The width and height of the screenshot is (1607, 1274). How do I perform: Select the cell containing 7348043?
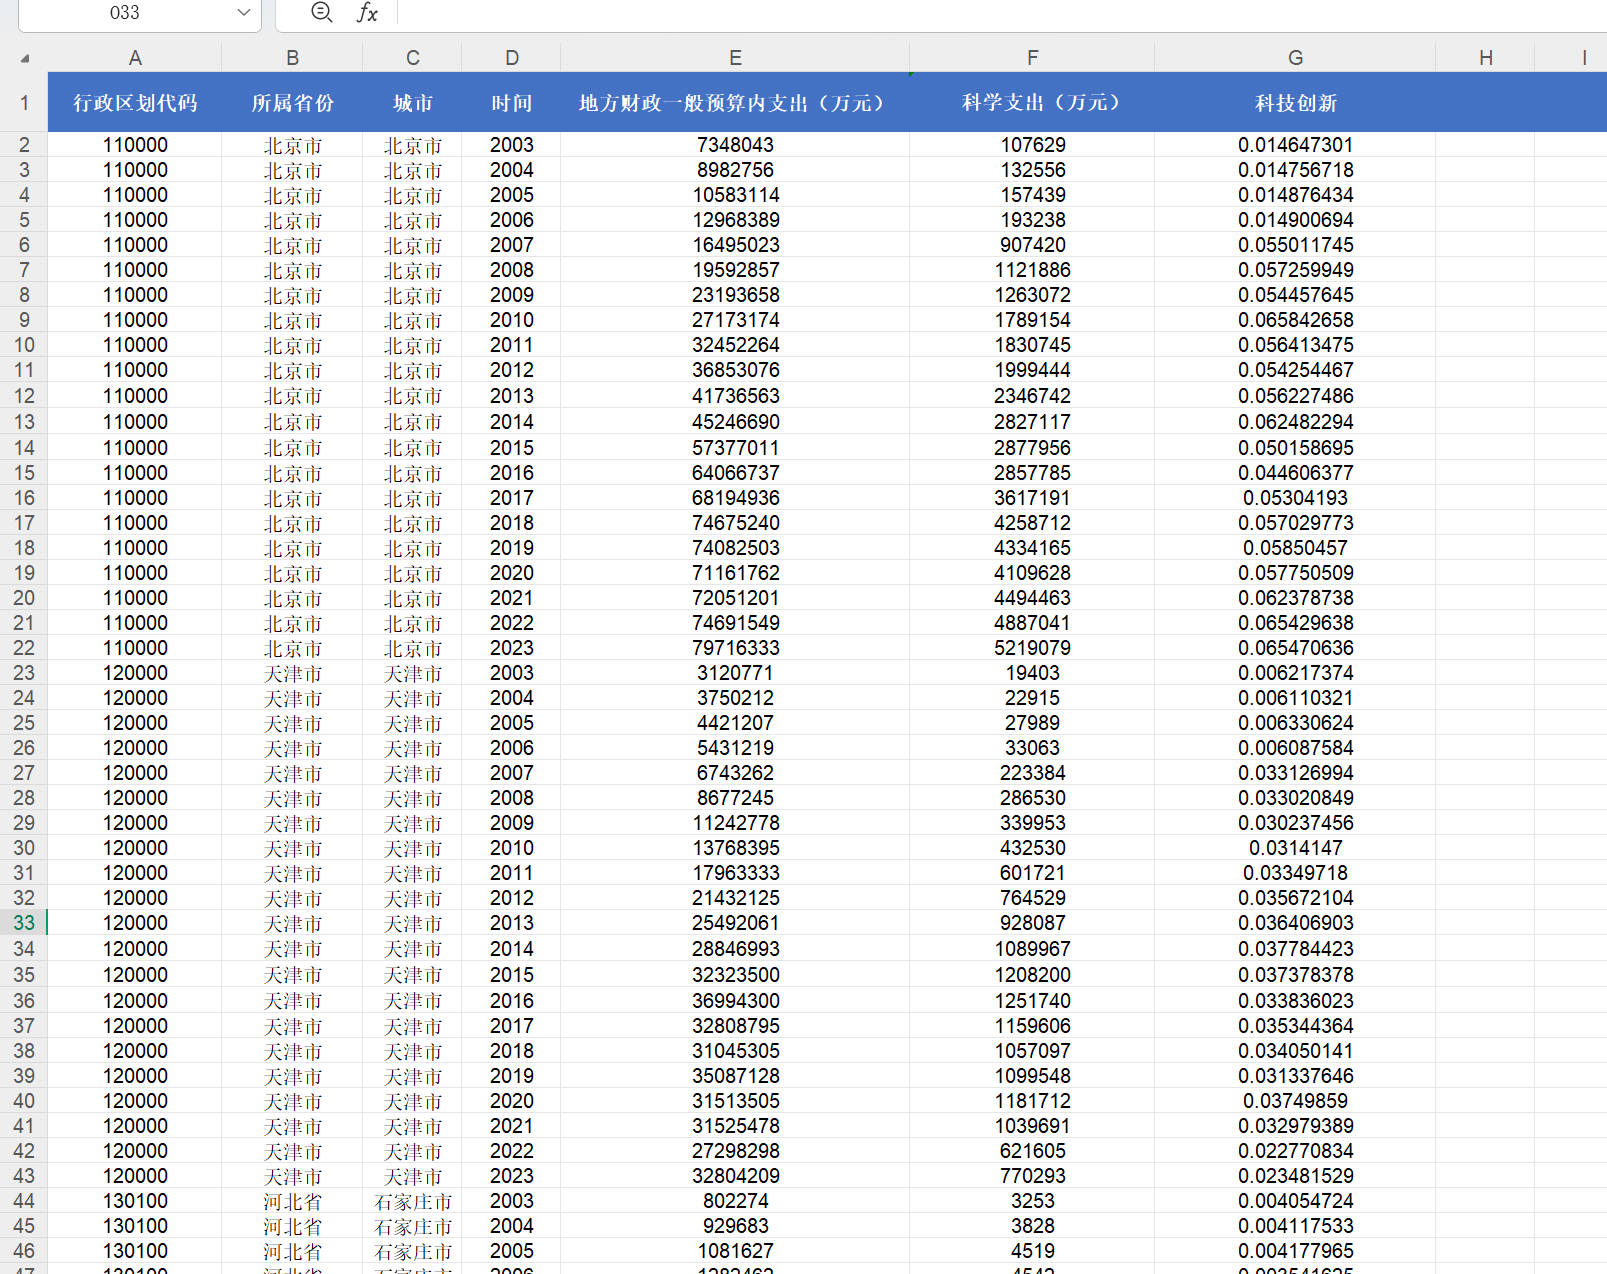(735, 145)
